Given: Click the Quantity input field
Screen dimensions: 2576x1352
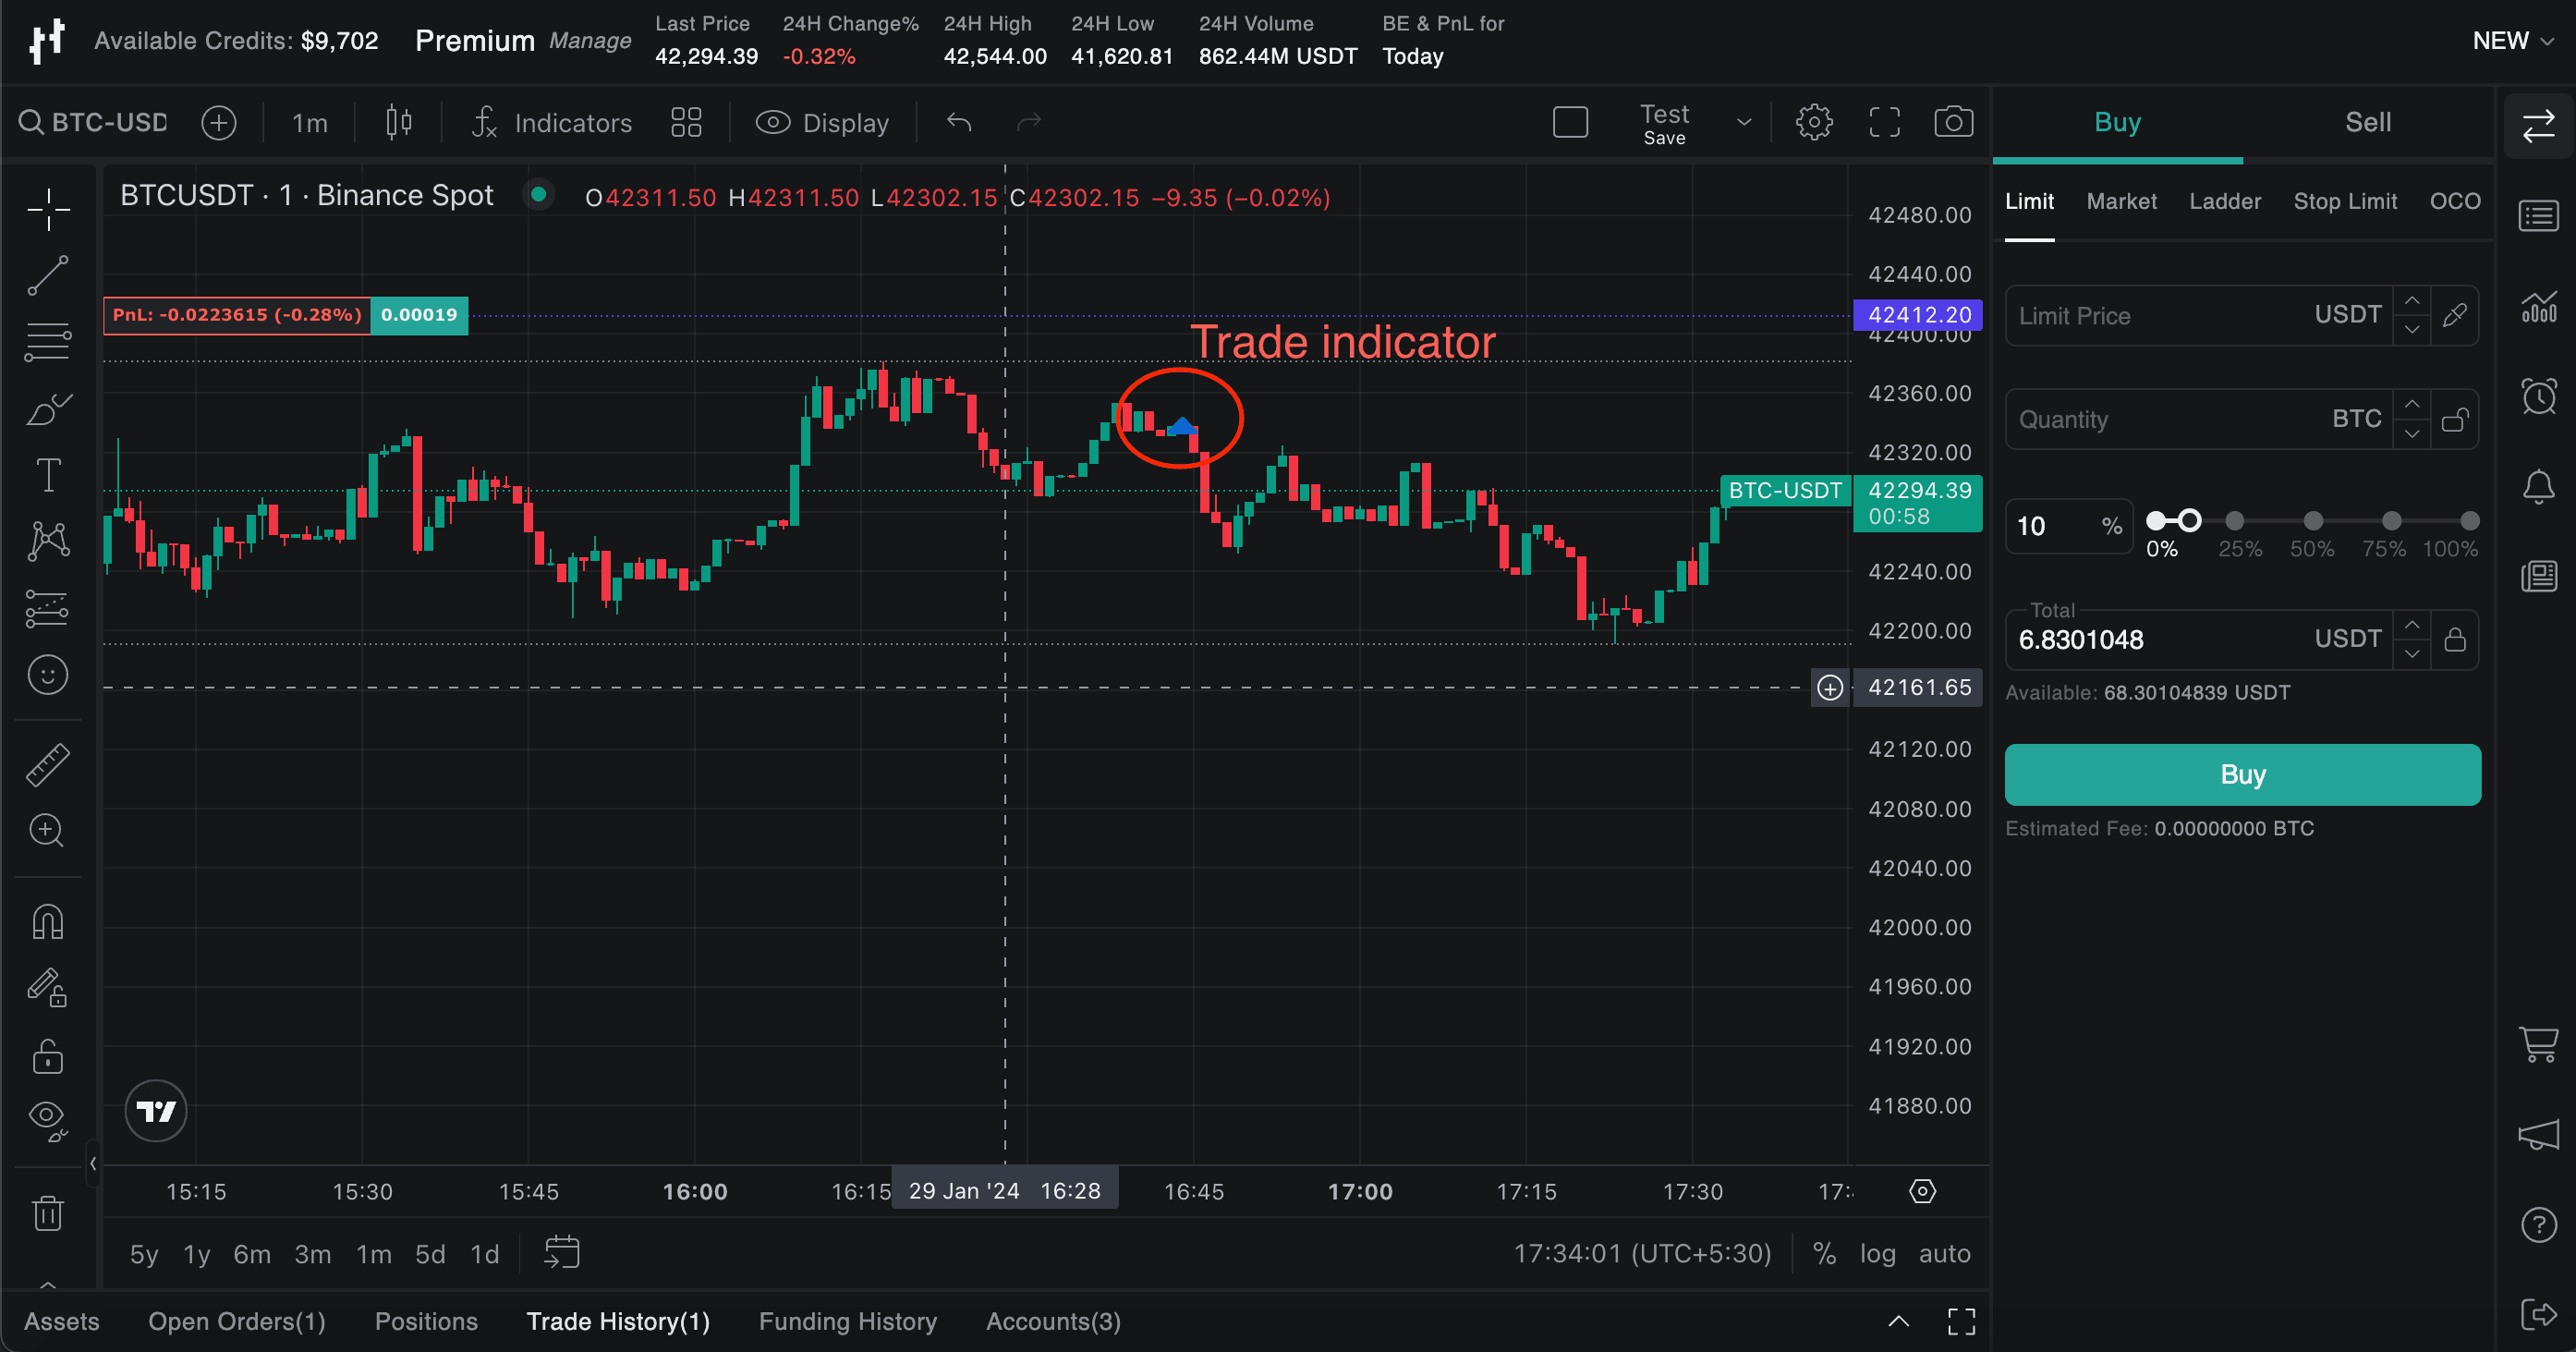Looking at the screenshot, I should pyautogui.click(x=2198, y=419).
